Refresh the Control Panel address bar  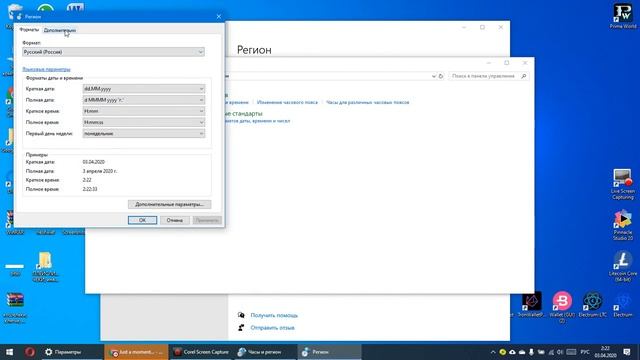click(441, 76)
